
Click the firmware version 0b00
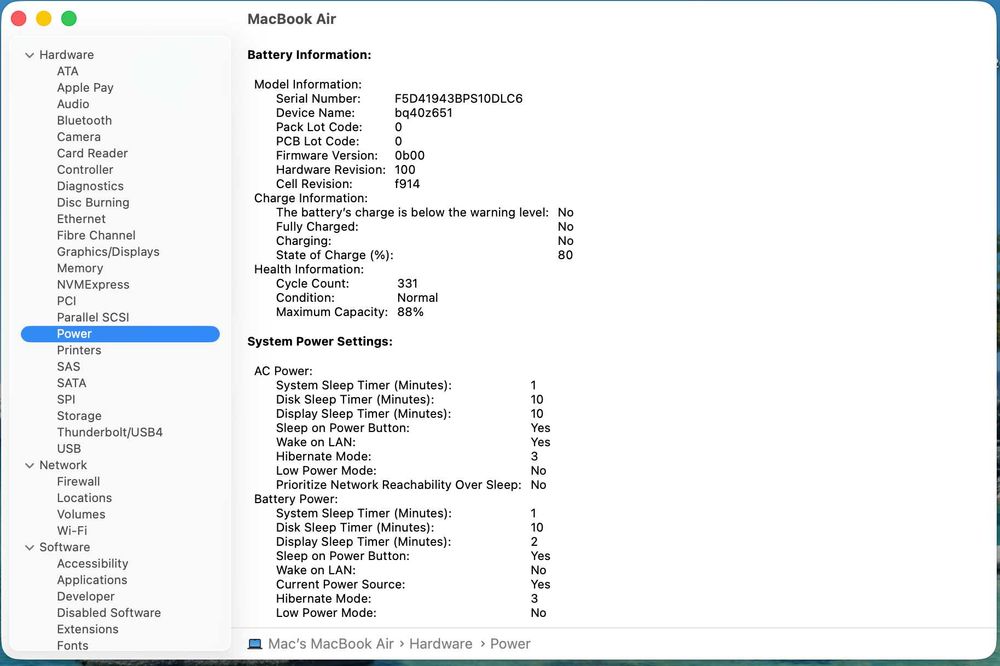coord(409,156)
